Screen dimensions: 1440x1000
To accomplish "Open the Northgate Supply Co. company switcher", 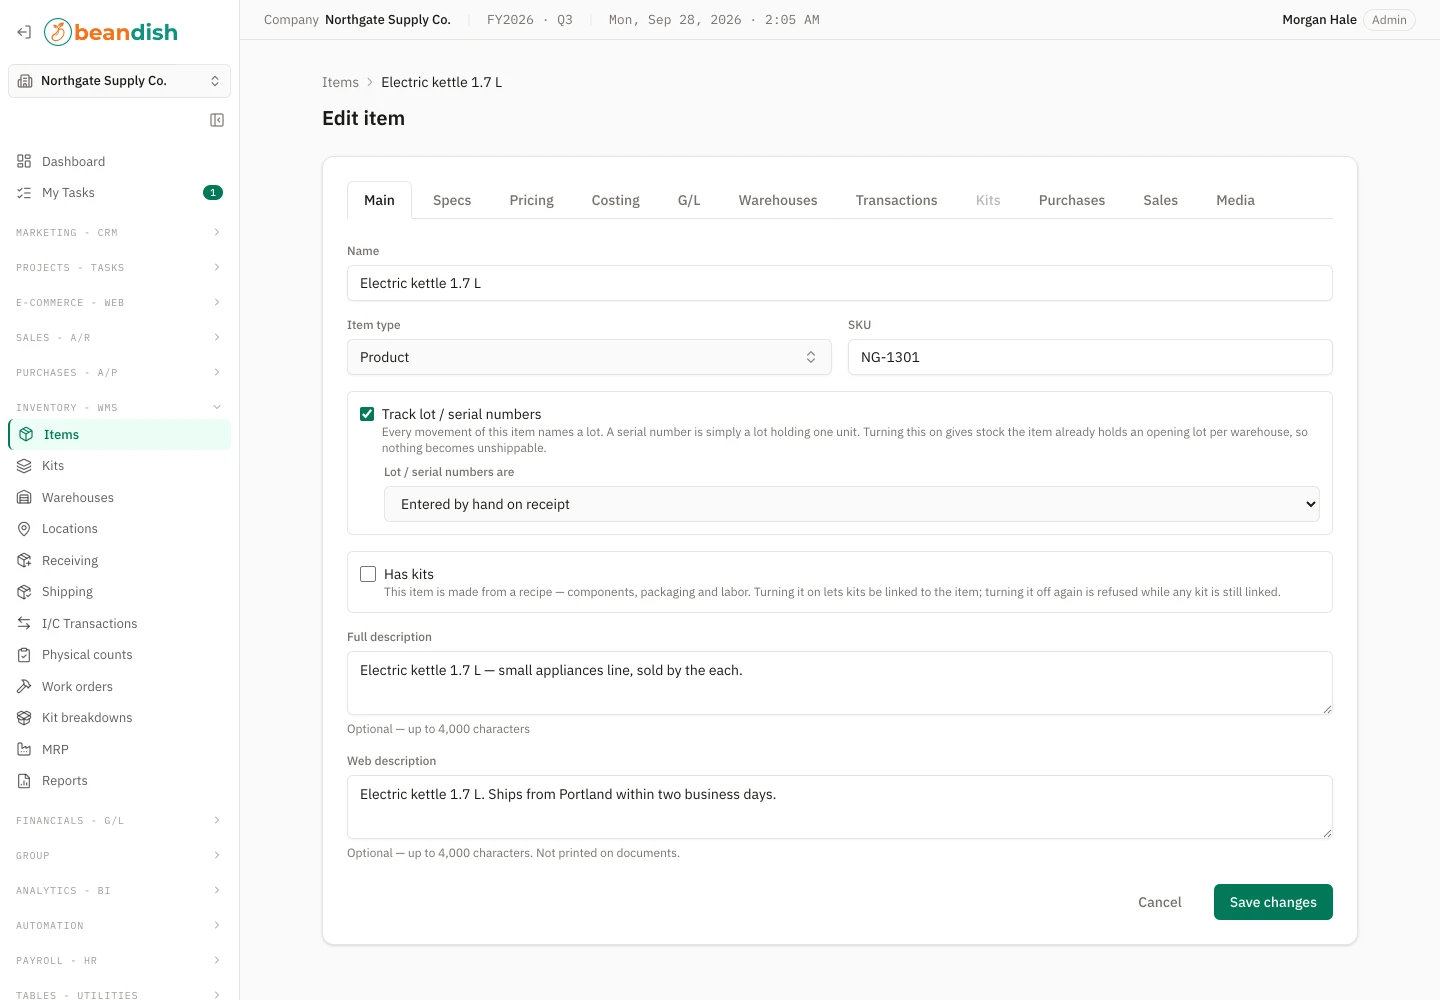I will tap(119, 81).
